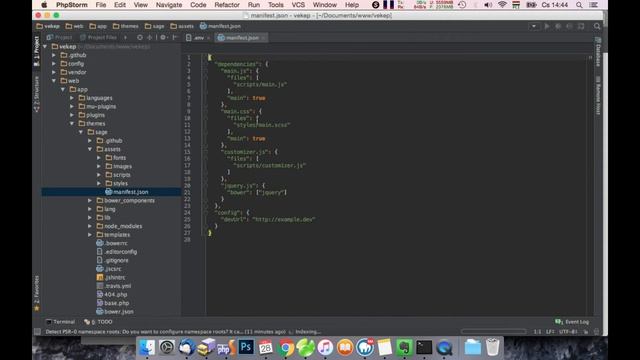Click the assets breadcrumb in navigation bar
This screenshot has height=360, width=640.
(x=182, y=26)
